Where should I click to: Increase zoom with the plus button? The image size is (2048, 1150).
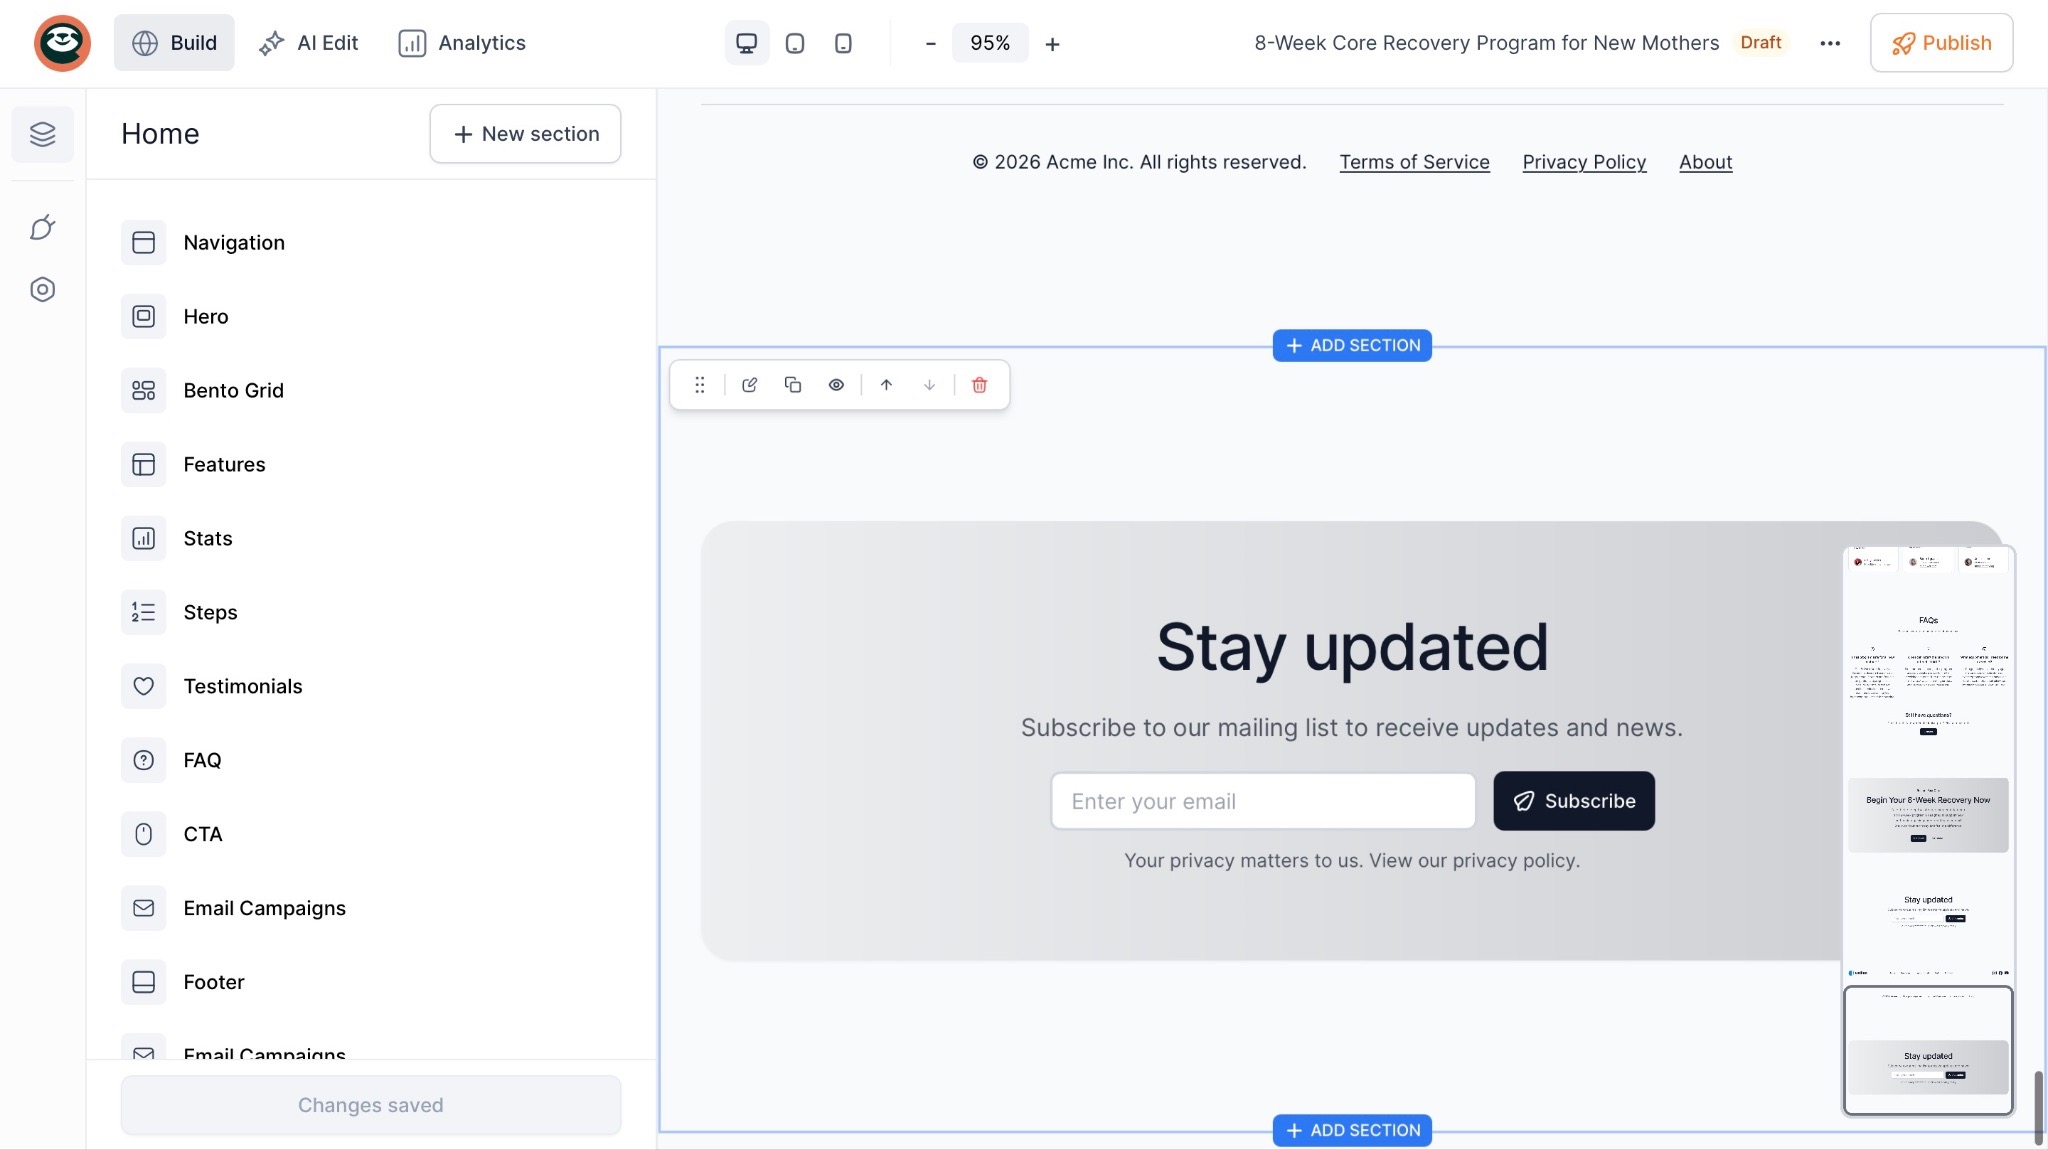pyautogui.click(x=1052, y=44)
